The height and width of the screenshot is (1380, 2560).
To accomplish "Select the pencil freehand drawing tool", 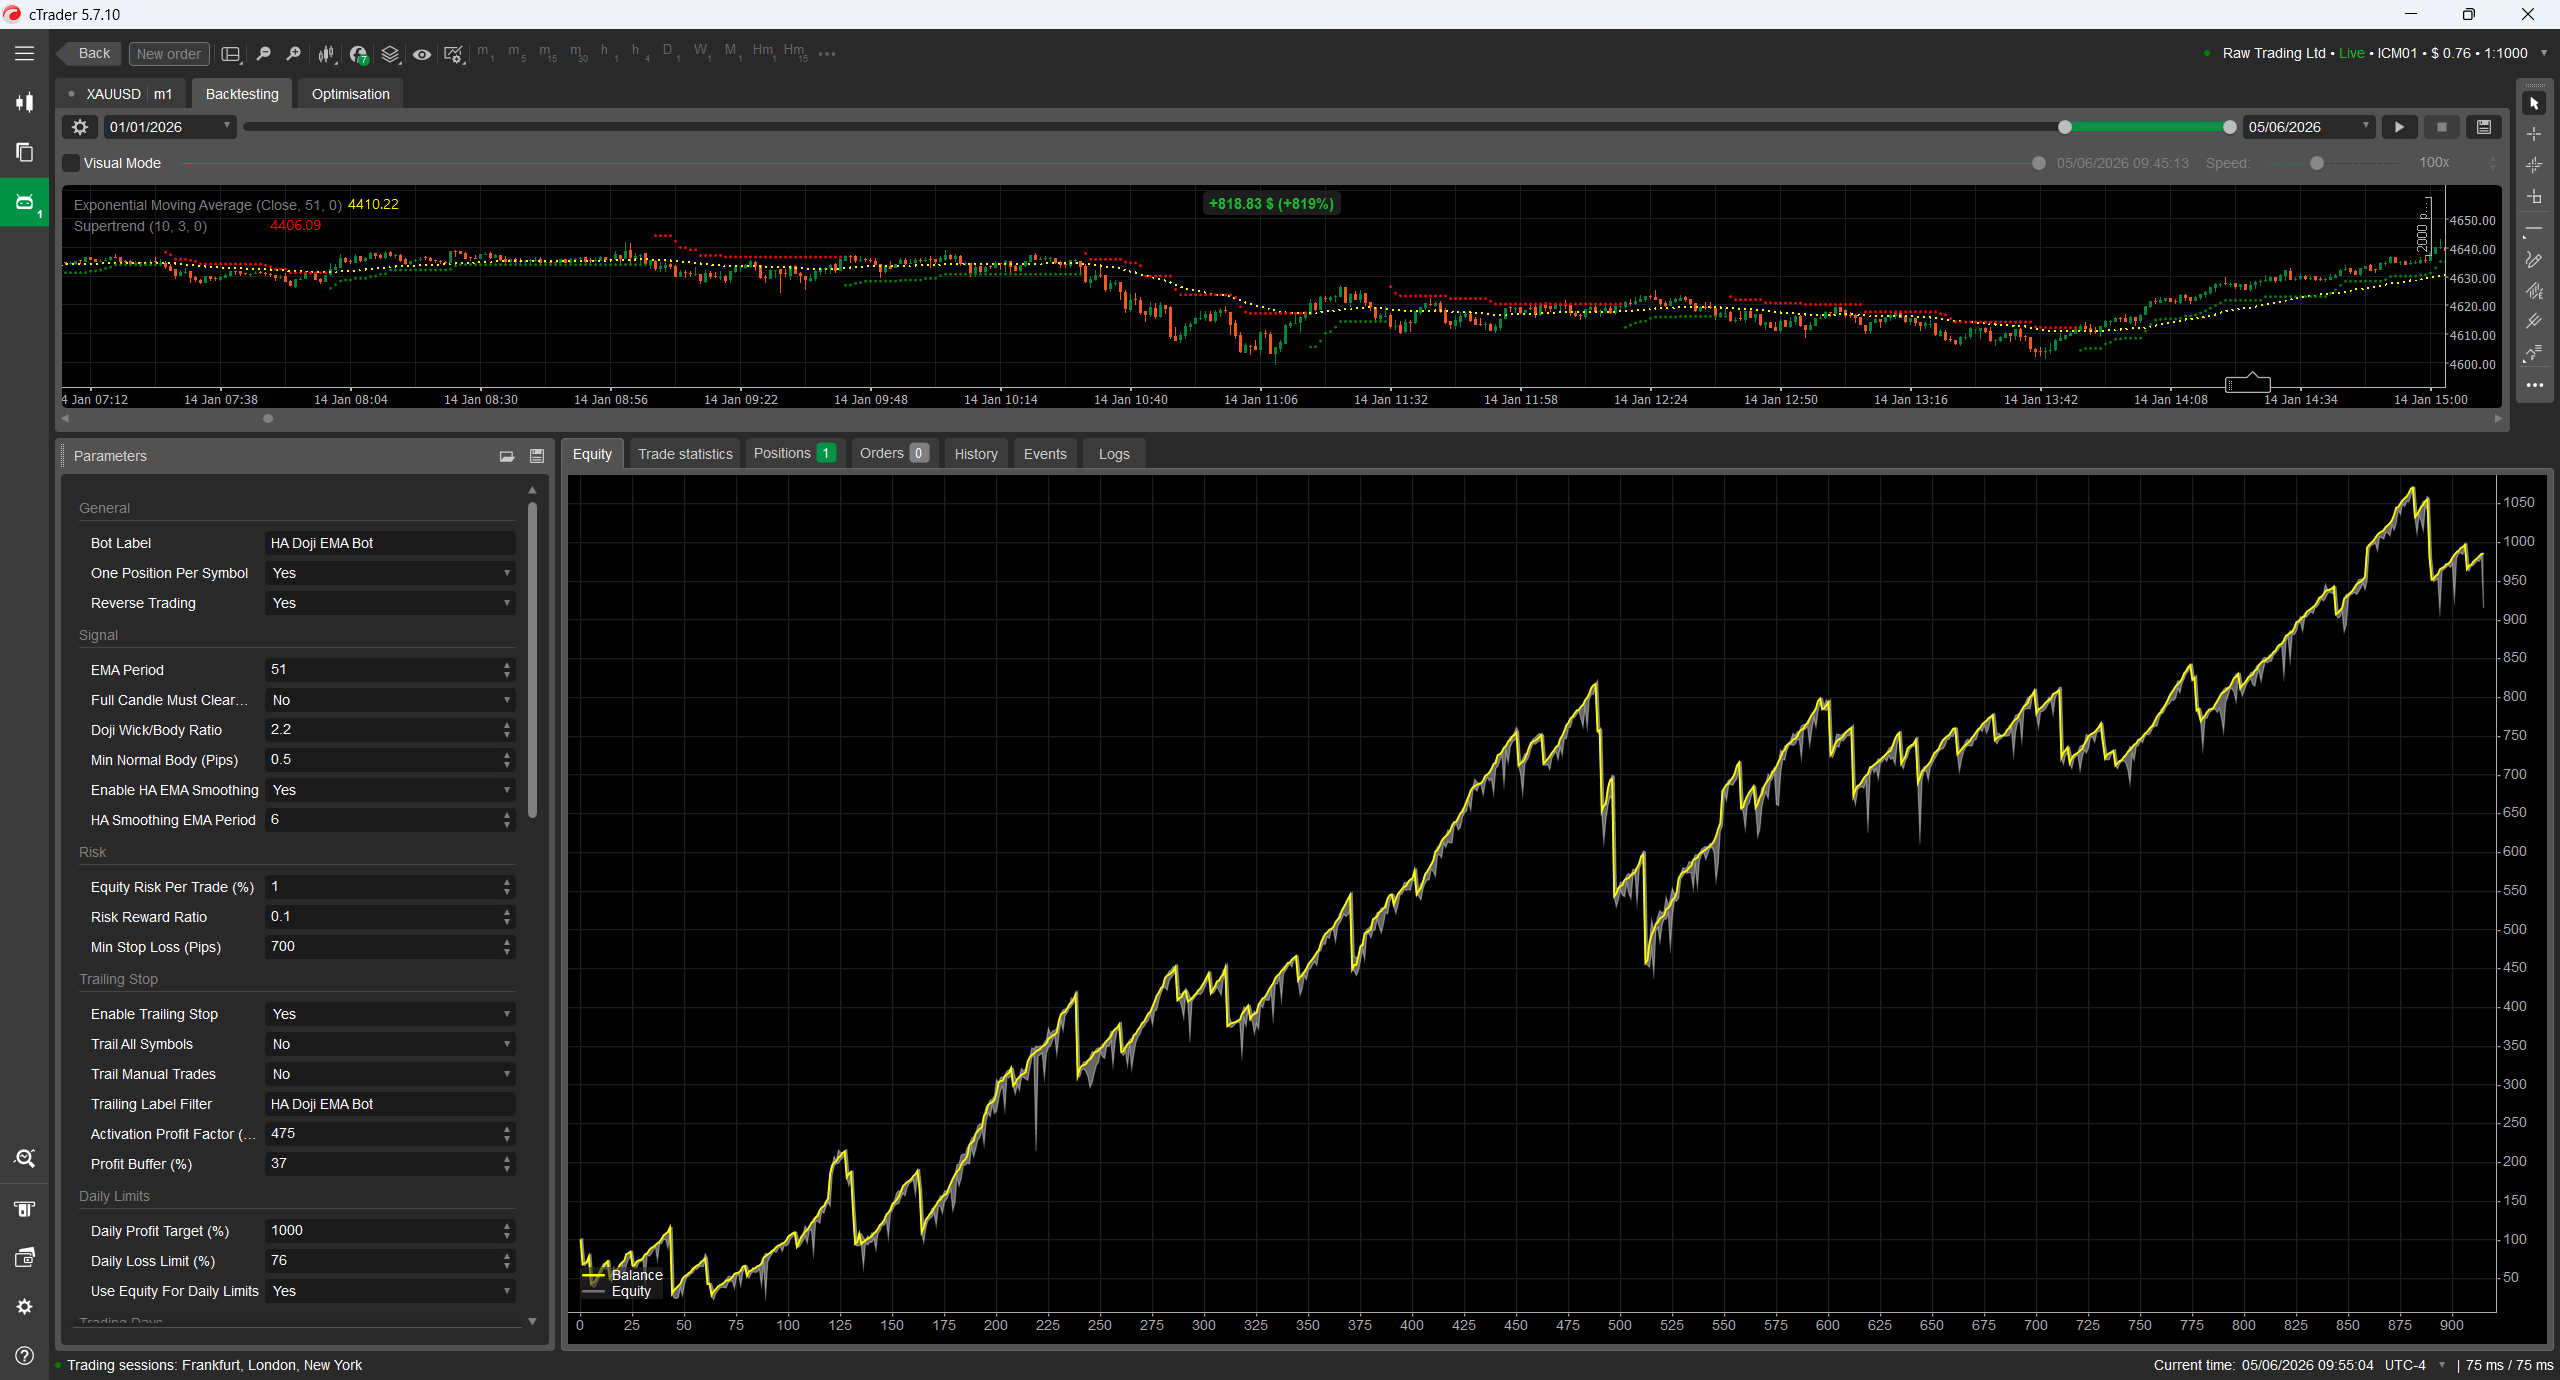I will [2534, 260].
